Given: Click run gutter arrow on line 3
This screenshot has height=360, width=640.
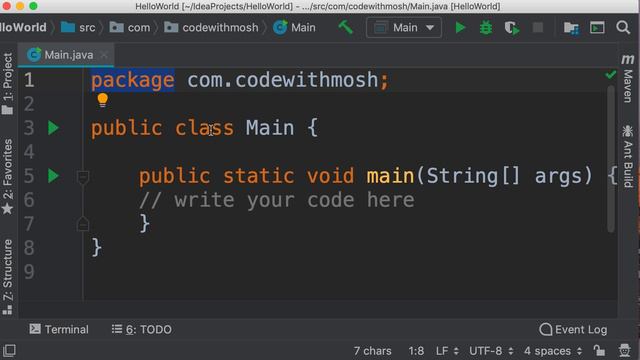Looking at the screenshot, I should pos(53,128).
